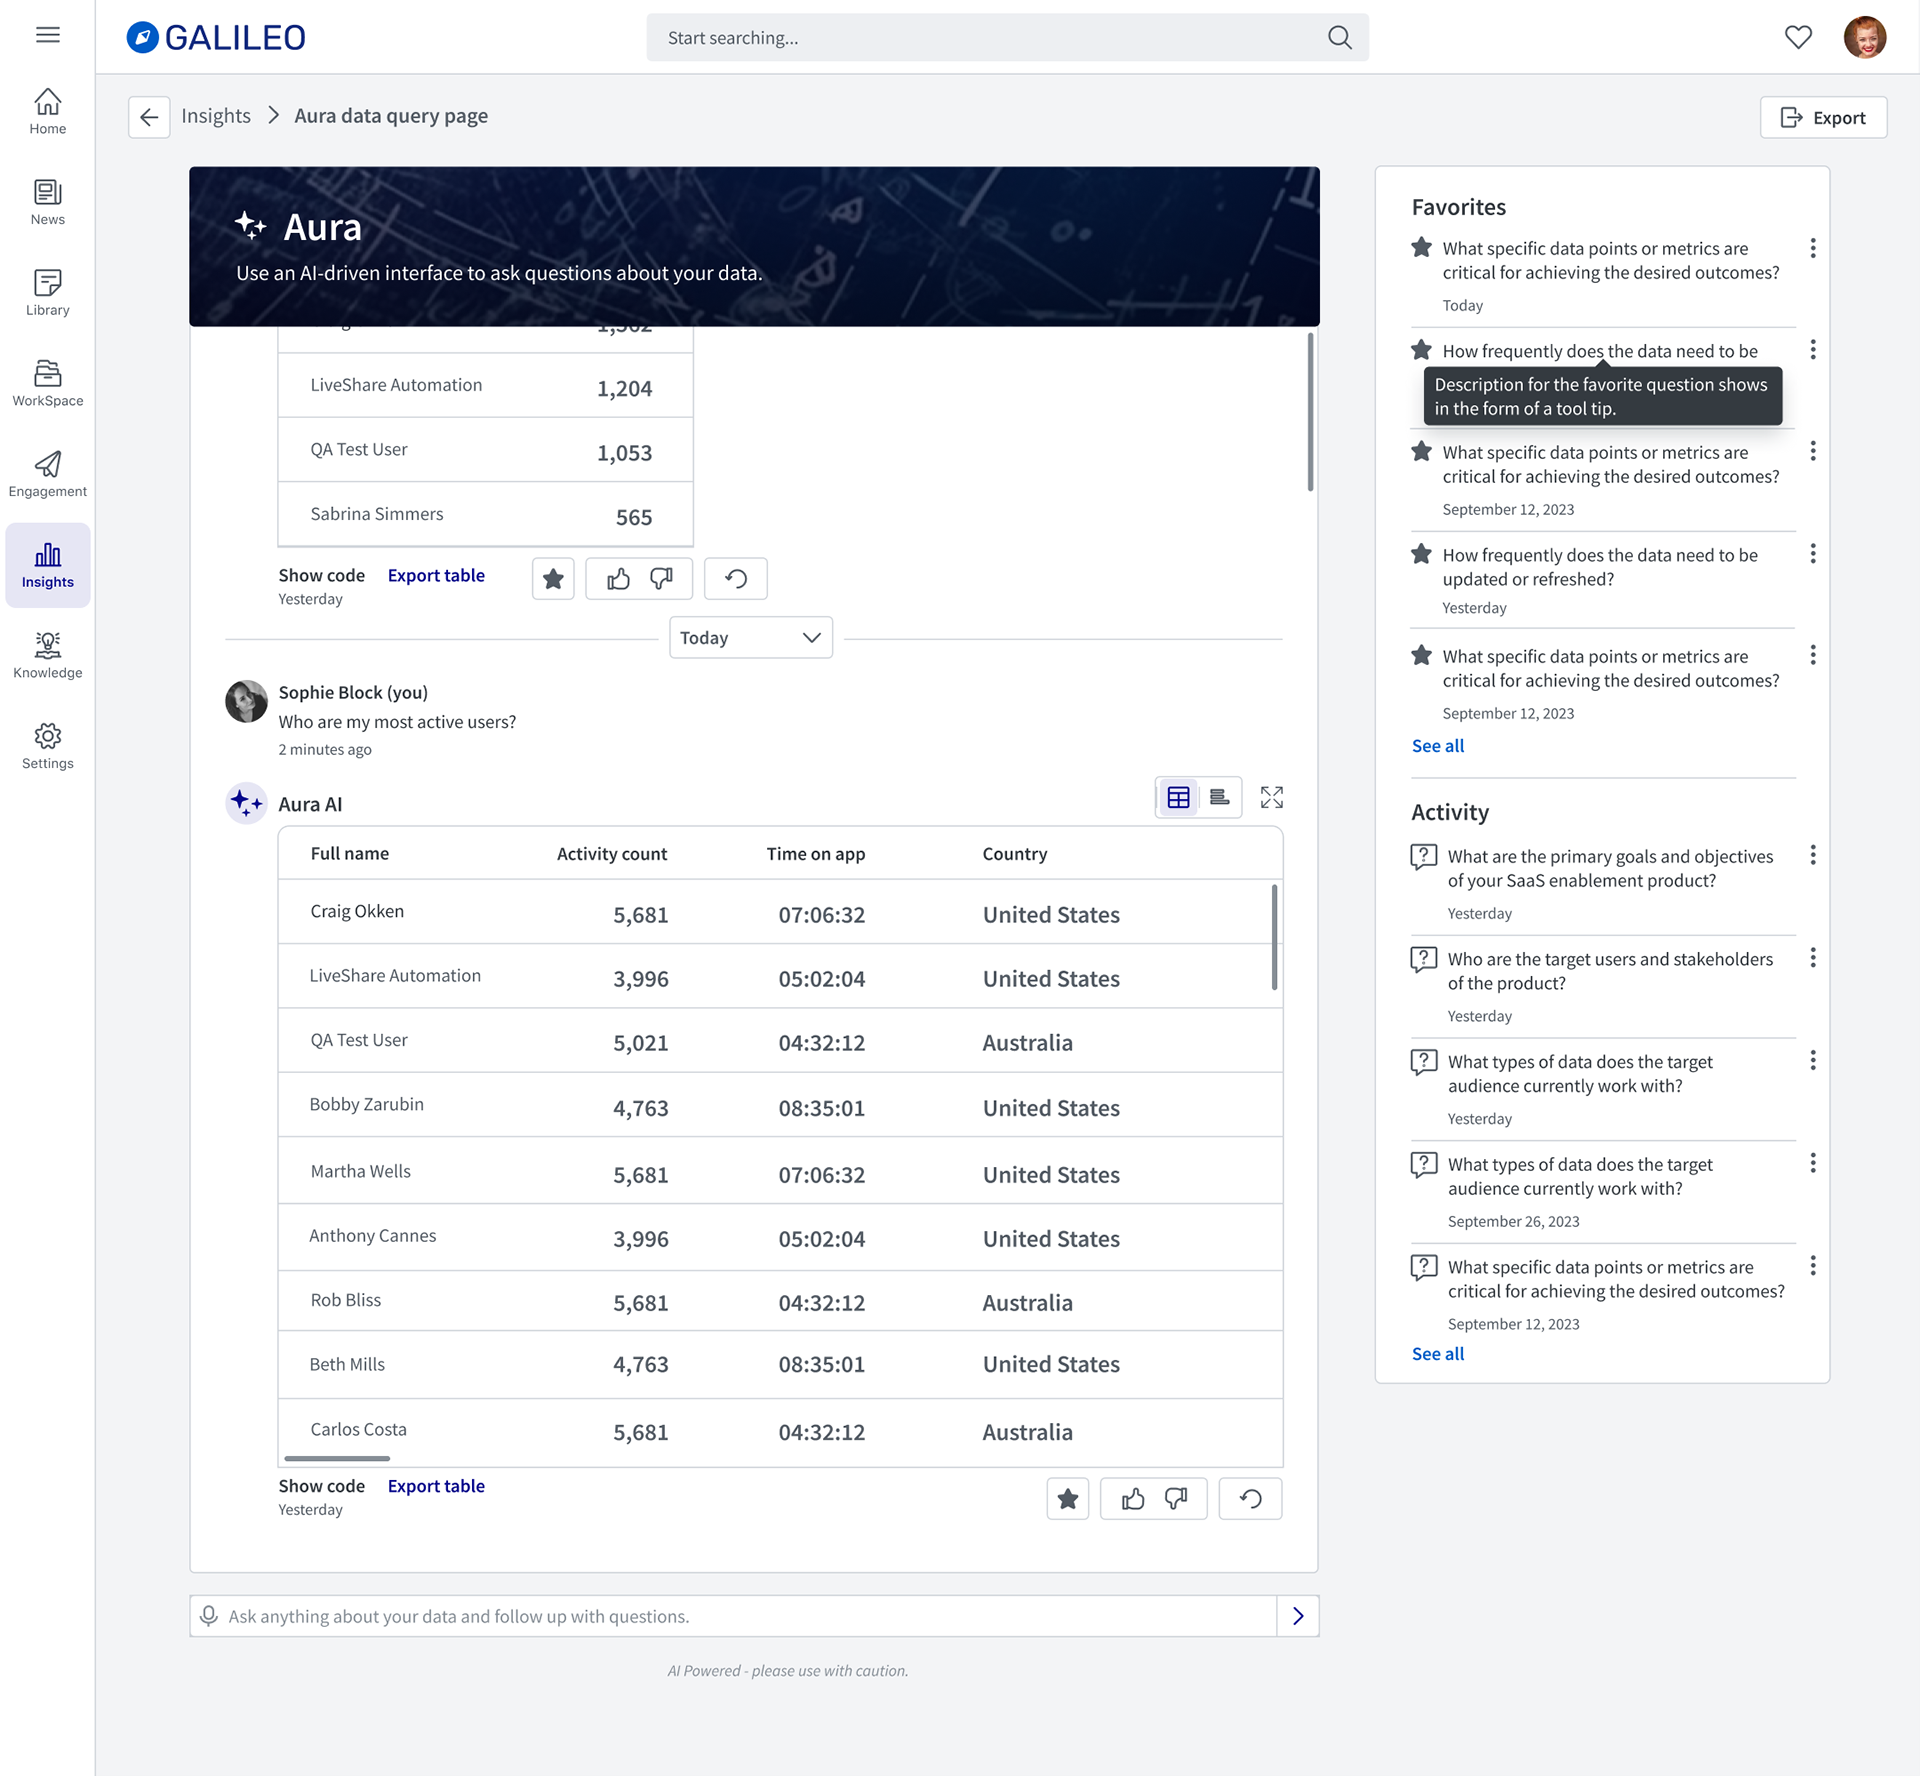Screen dimensions: 1920x1776
Task: Click See all under Favorites
Action: [1437, 746]
